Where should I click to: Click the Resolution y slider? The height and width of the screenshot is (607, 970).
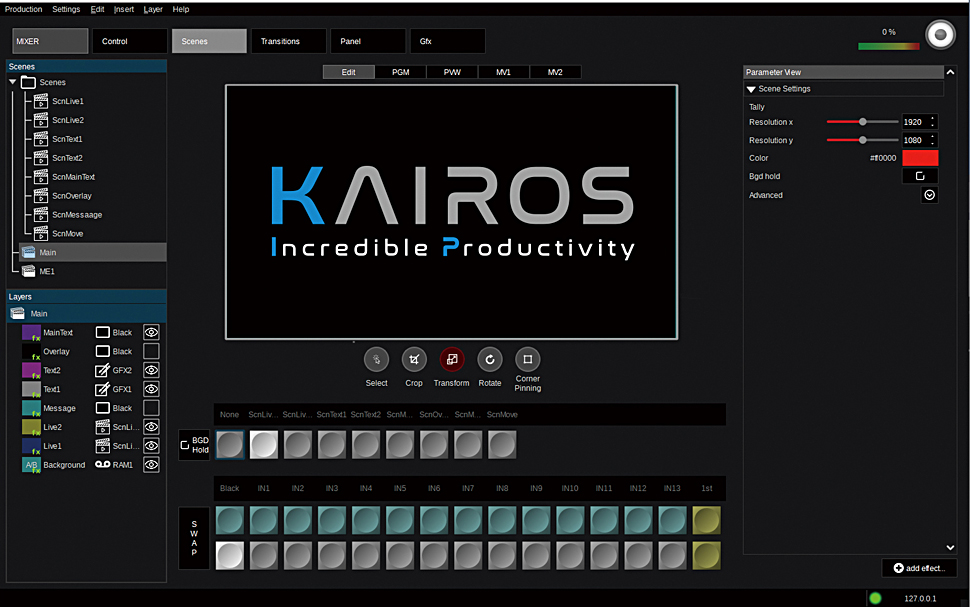[x=862, y=140]
